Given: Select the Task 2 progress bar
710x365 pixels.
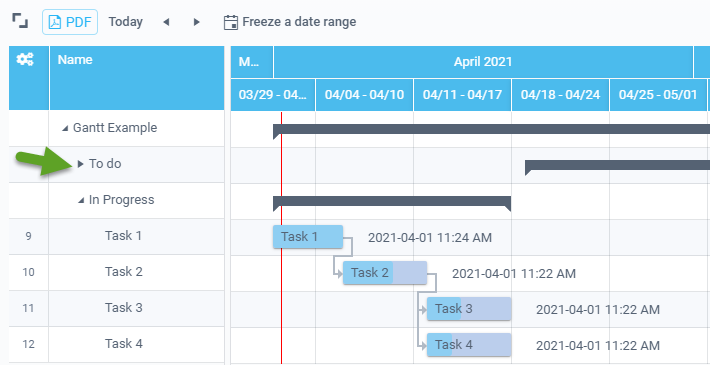Looking at the screenshot, I should pos(385,273).
